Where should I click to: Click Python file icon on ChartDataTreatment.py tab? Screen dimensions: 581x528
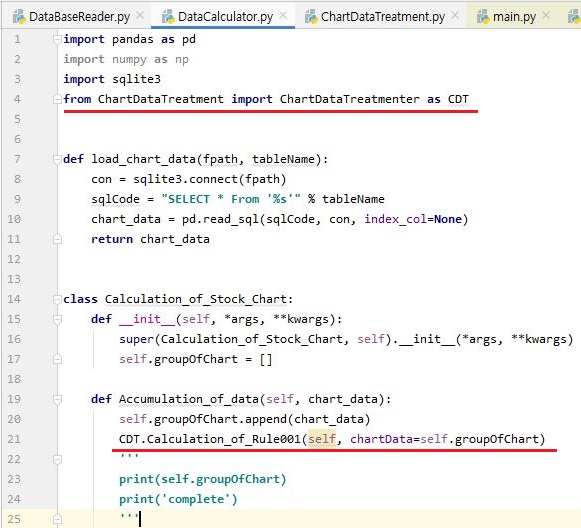[311, 17]
